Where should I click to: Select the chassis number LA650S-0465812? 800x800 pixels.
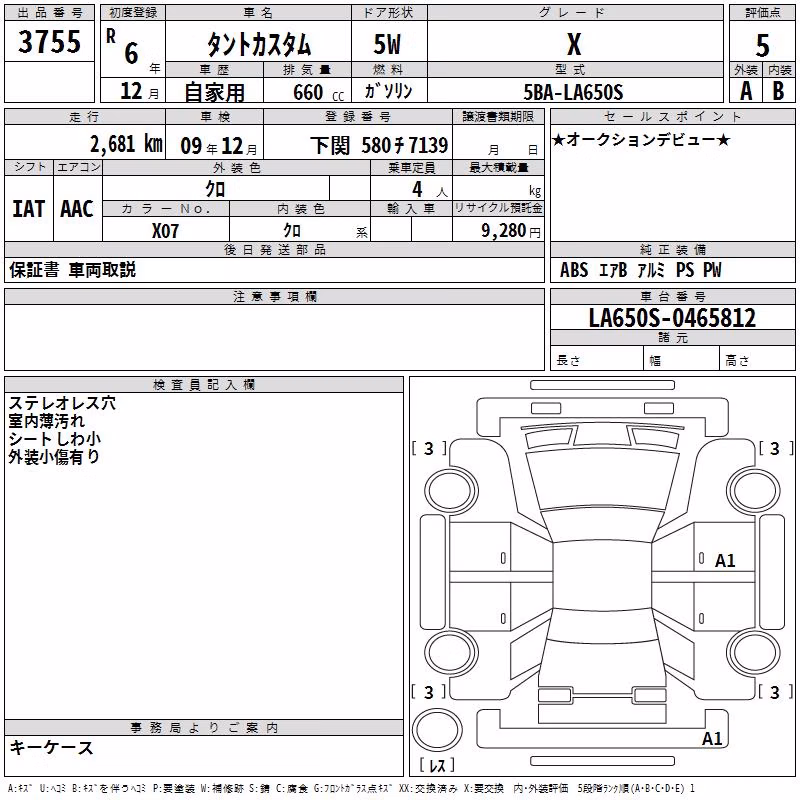[672, 318]
